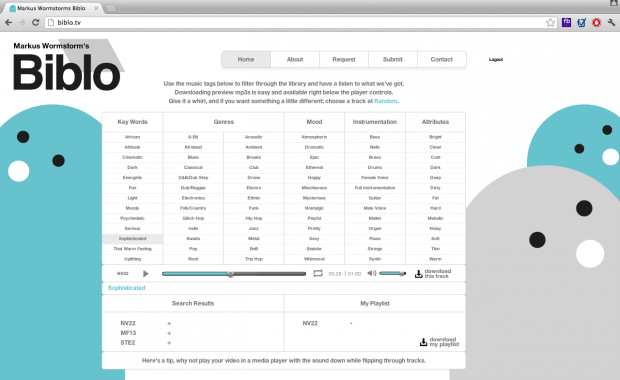The image size is (620, 380).
Task: Open the Contact tab
Action: click(x=442, y=59)
